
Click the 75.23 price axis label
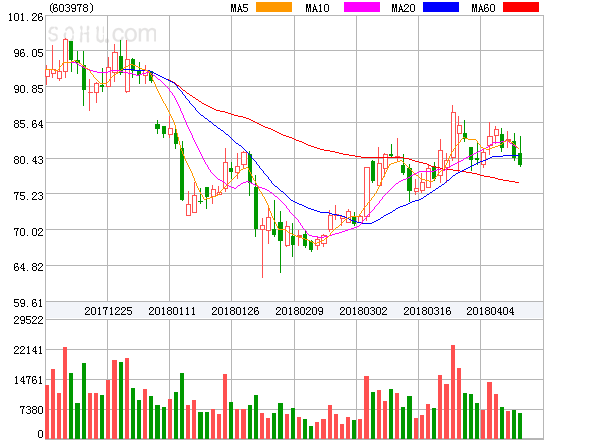29,196
